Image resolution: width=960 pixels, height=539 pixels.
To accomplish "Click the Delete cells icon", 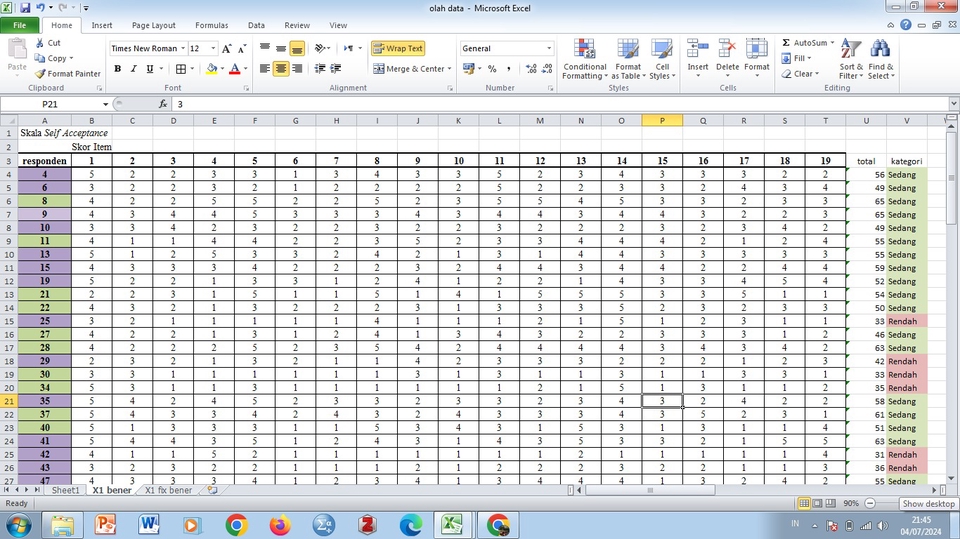I will coord(727,50).
